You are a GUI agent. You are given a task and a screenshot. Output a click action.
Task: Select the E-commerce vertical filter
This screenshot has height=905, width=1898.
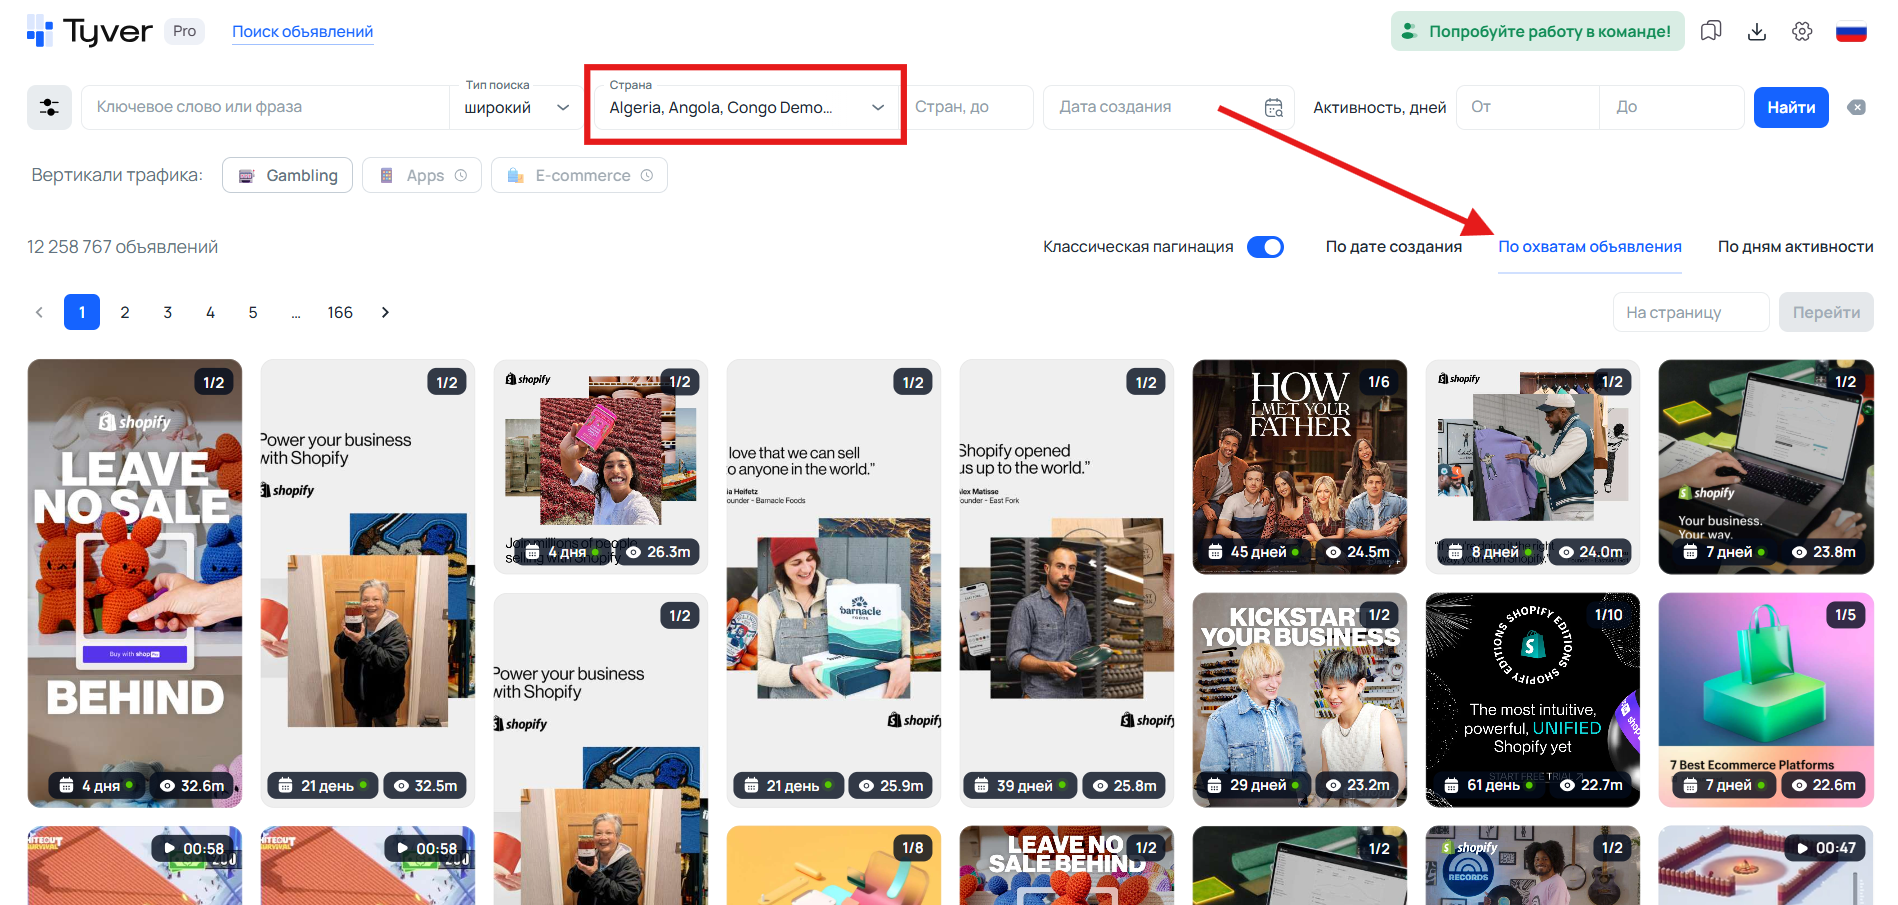point(579,175)
